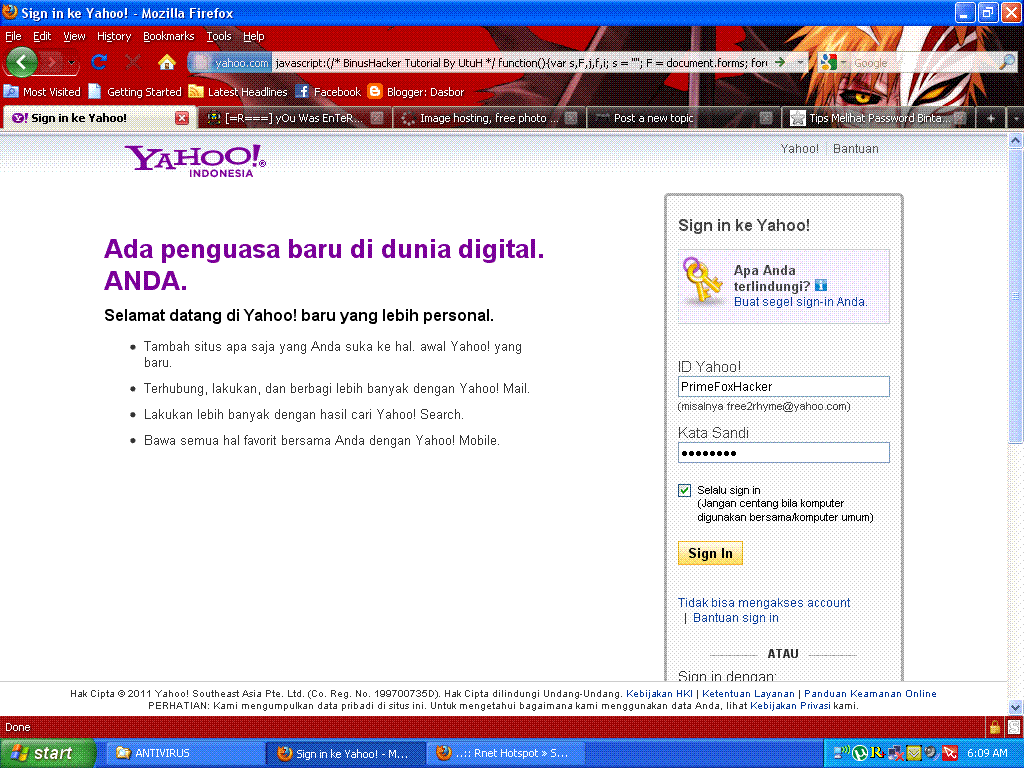Click the page vertical scrollbar thumb
The width and height of the screenshot is (1024, 768).
pyautogui.click(x=1016, y=296)
